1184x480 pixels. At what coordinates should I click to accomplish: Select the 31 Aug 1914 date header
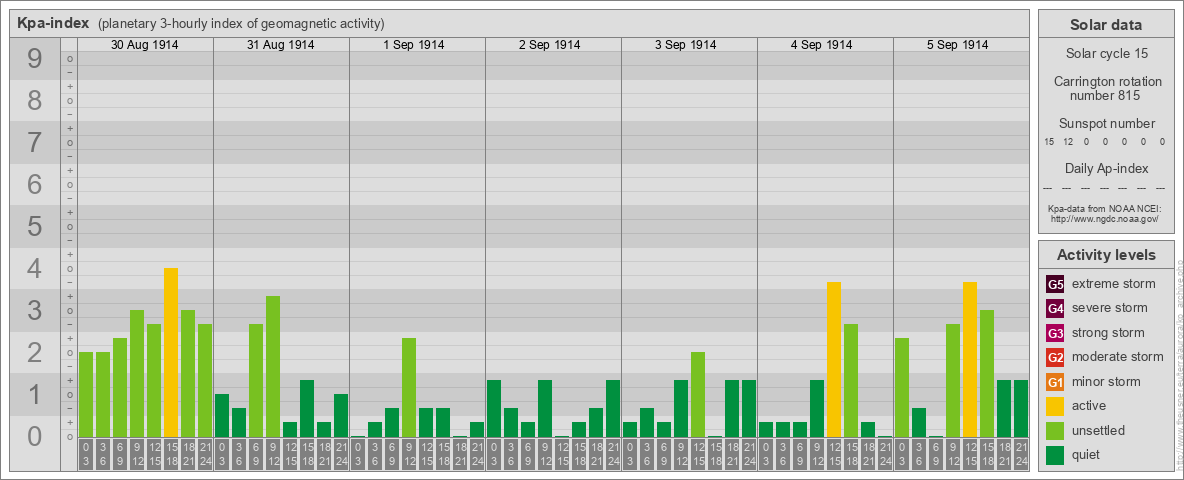tap(281, 45)
